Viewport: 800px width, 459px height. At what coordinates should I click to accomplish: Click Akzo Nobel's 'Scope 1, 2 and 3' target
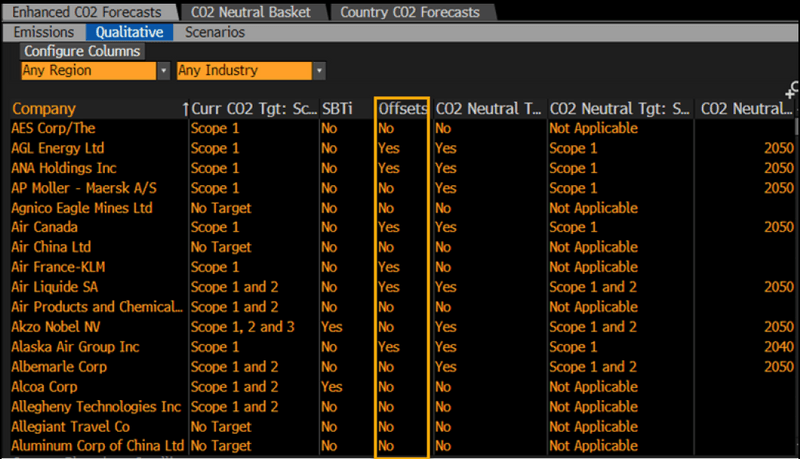pyautogui.click(x=242, y=327)
